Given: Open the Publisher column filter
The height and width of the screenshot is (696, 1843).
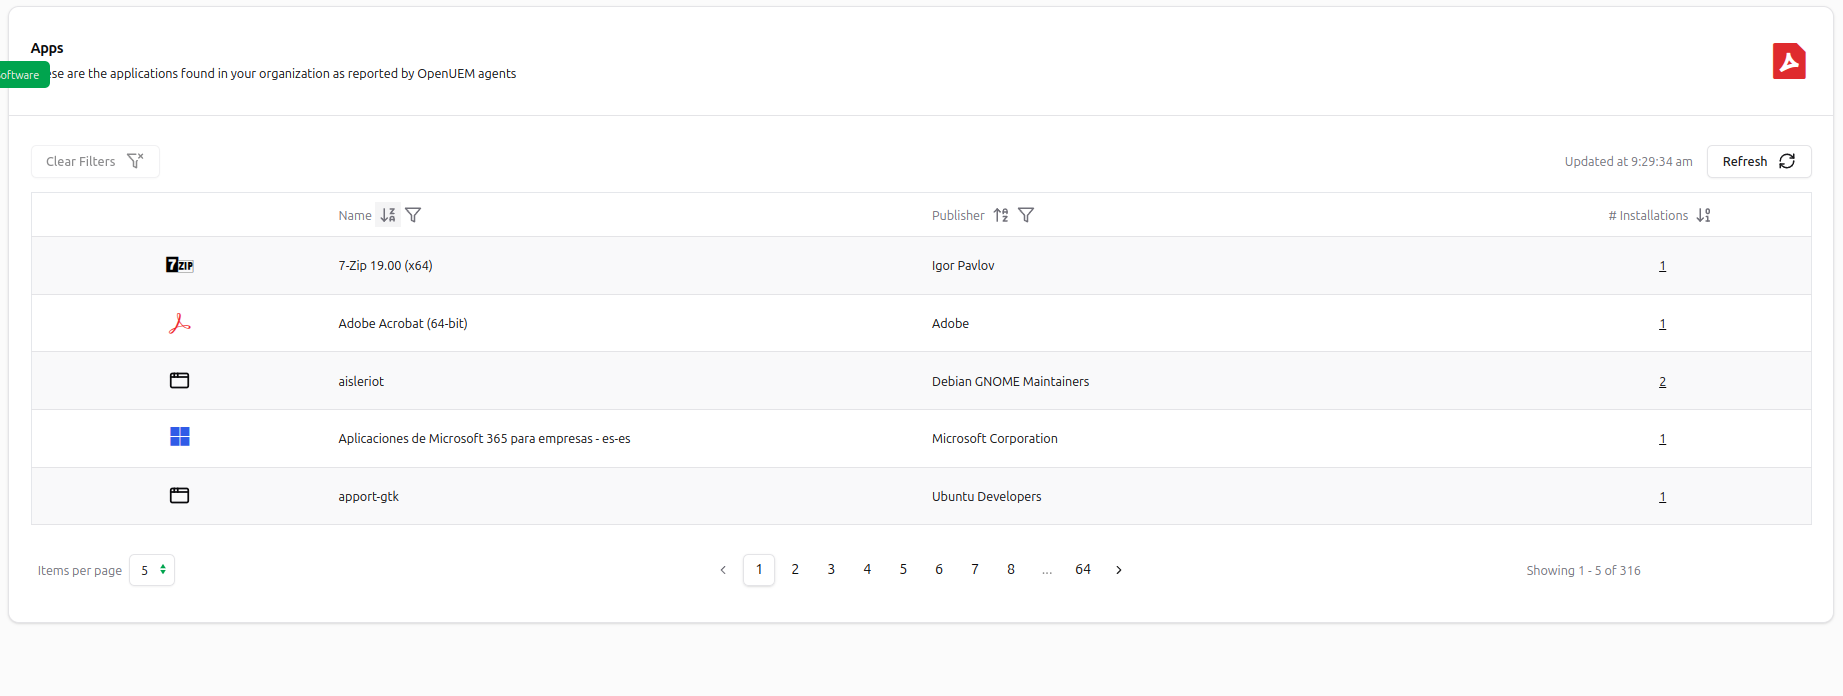Looking at the screenshot, I should pyautogui.click(x=1026, y=214).
